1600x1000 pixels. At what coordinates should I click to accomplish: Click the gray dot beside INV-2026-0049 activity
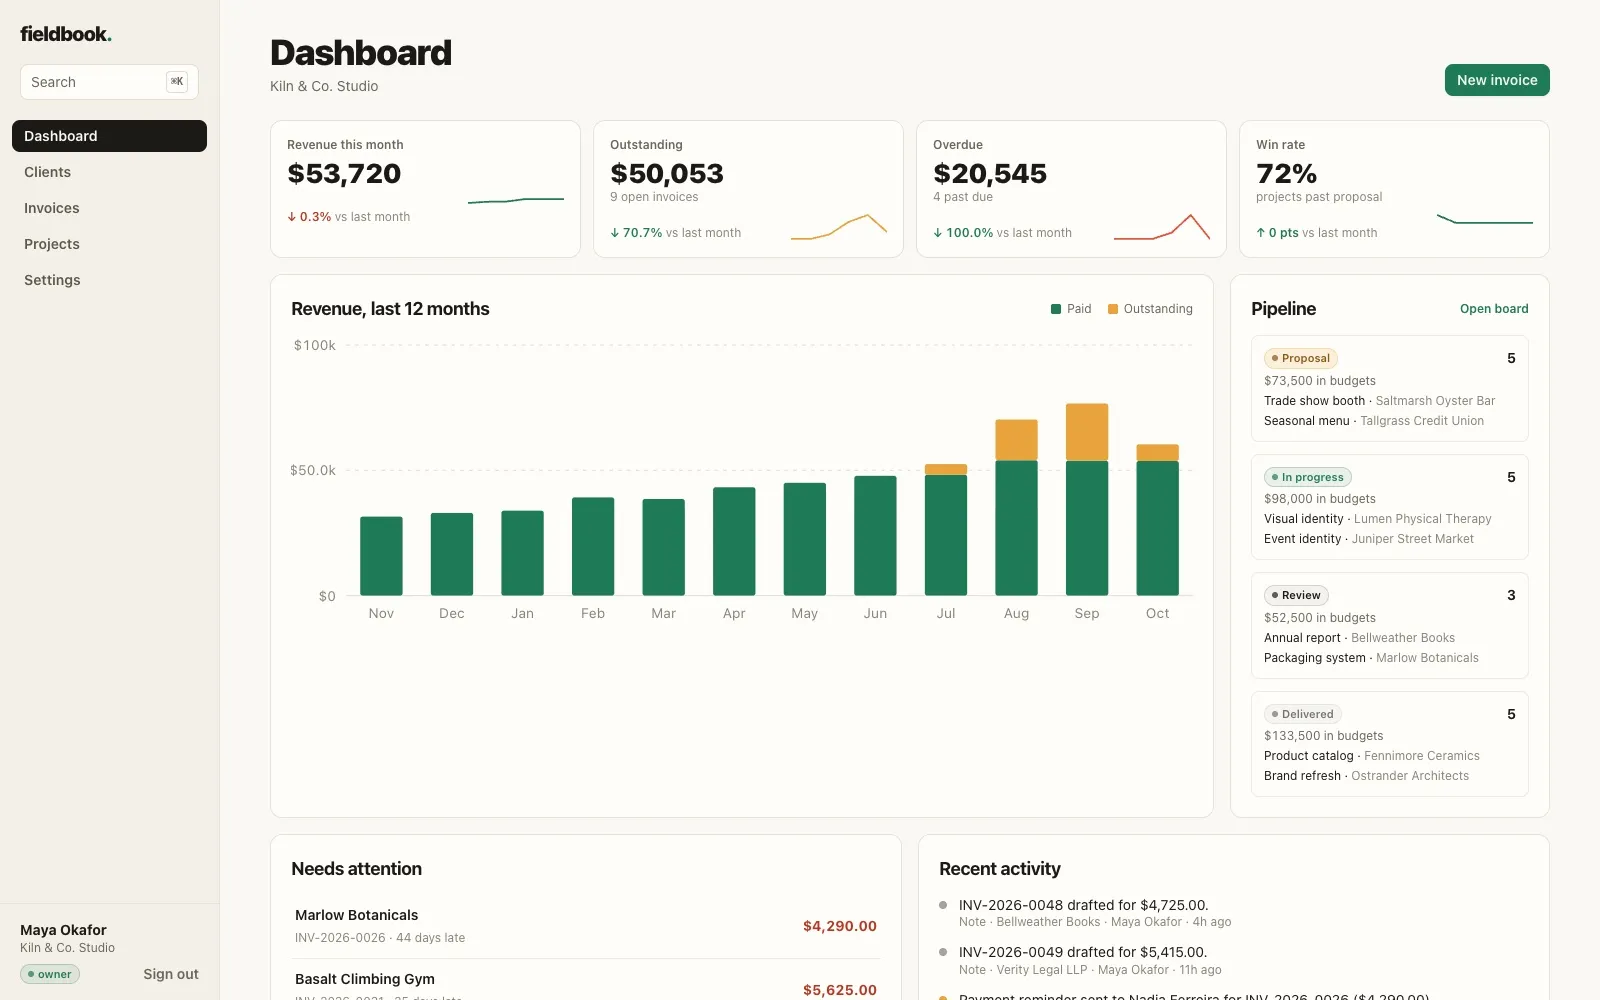[x=943, y=952]
